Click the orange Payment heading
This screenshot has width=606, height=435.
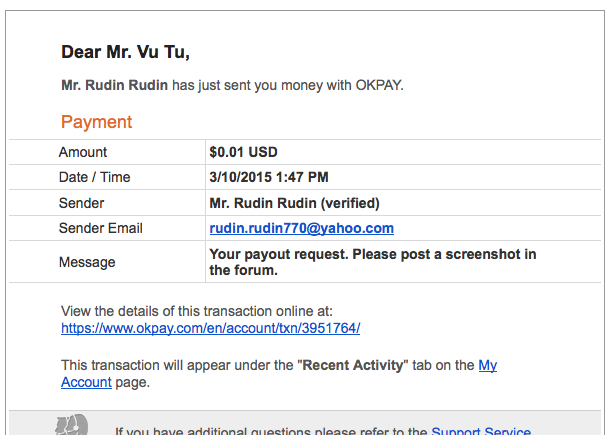(x=97, y=122)
